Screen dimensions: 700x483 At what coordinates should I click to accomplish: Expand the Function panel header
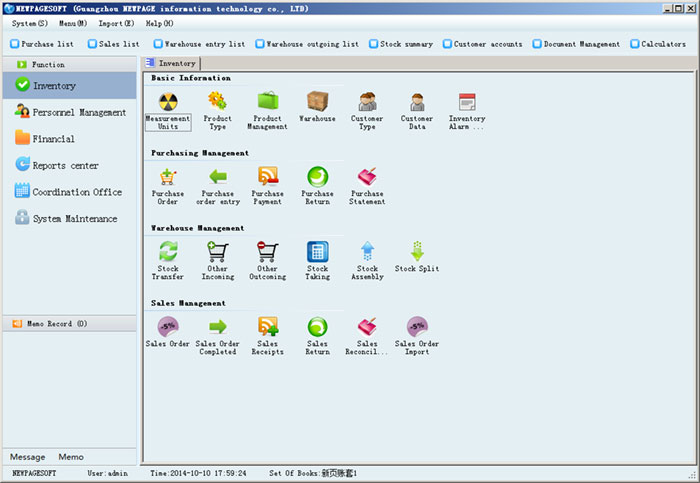coord(48,64)
